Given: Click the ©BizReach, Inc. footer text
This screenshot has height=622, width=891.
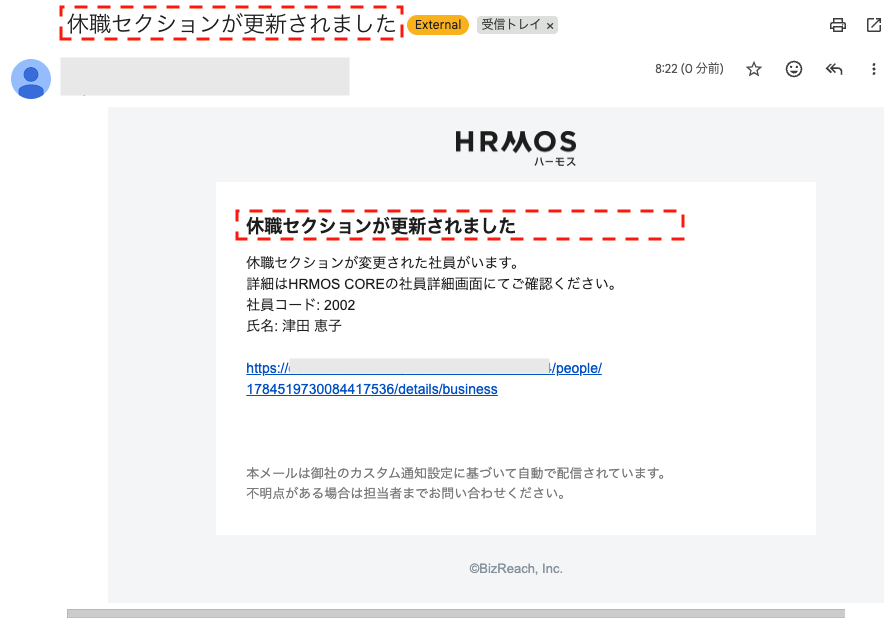Looking at the screenshot, I should pos(516,568).
